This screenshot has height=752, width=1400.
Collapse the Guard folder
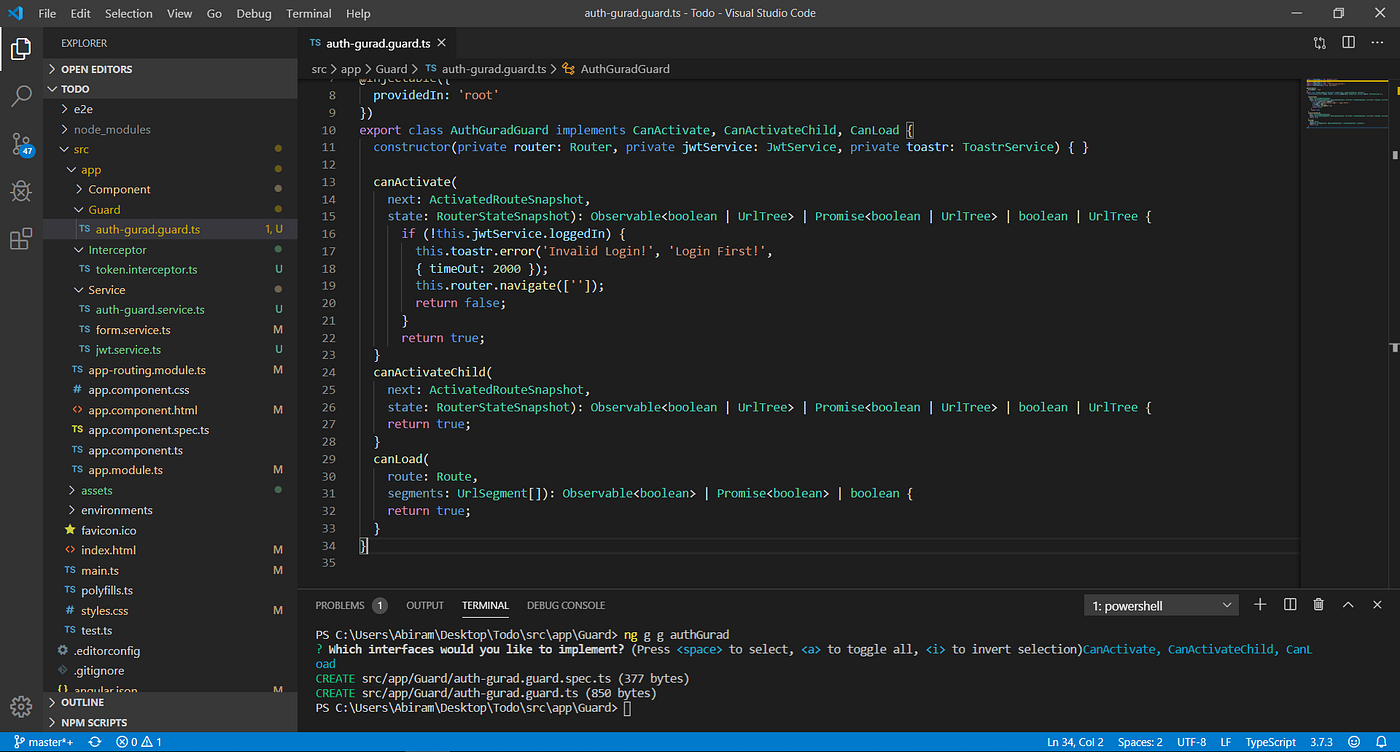[104, 210]
